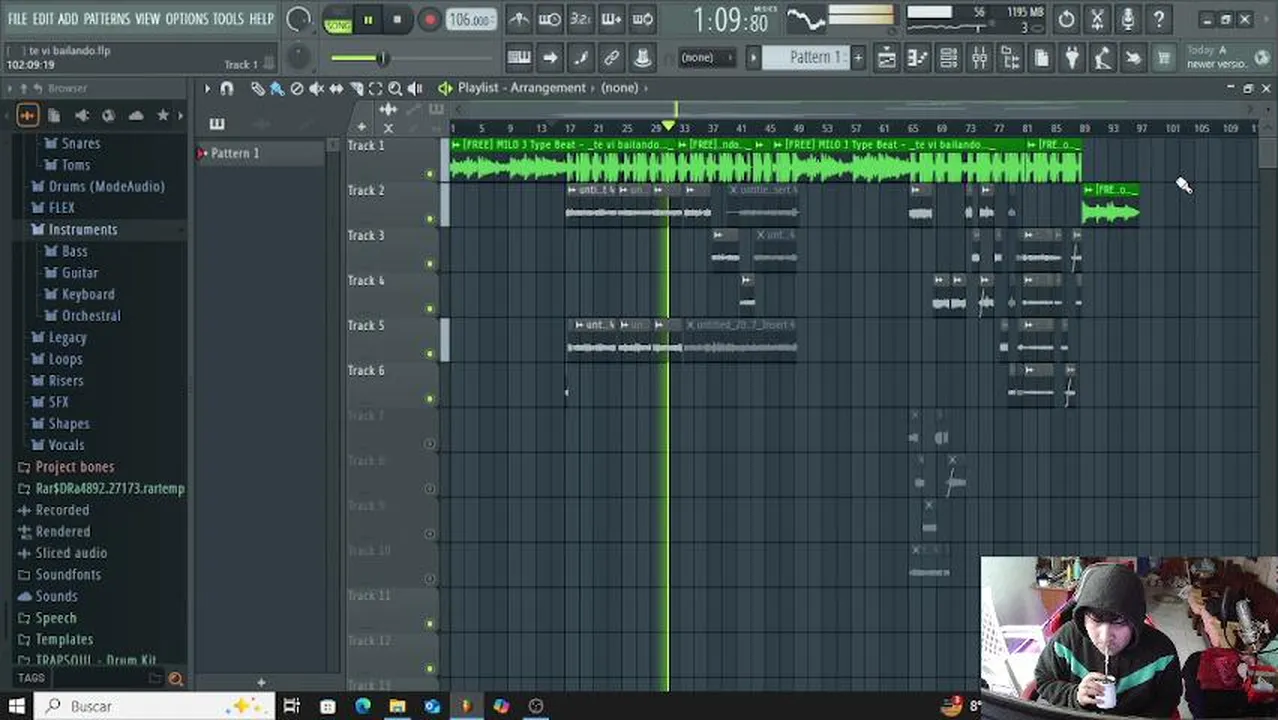Click the Touch controller hand icon
Image resolution: width=1278 pixels, height=720 pixels.
[1133, 58]
